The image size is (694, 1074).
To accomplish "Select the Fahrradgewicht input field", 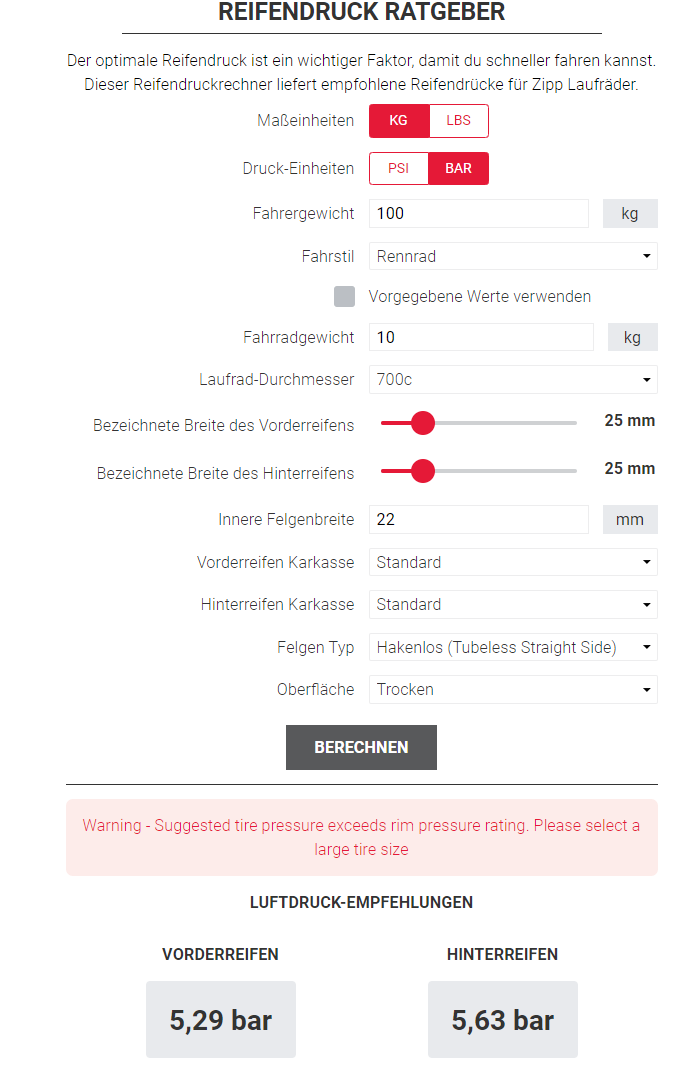I will click(480, 337).
